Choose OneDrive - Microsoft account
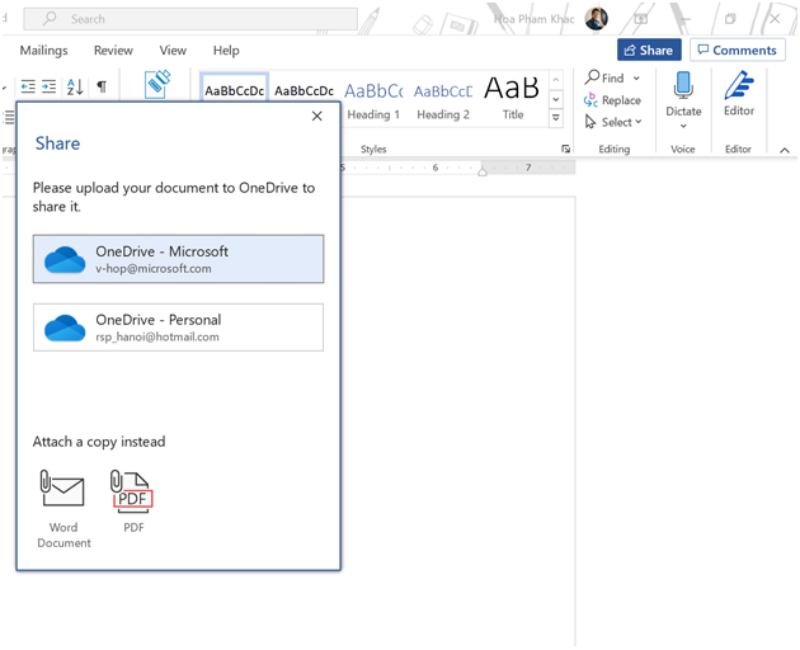Image resolution: width=800 pixels, height=650 pixels. [x=178, y=259]
